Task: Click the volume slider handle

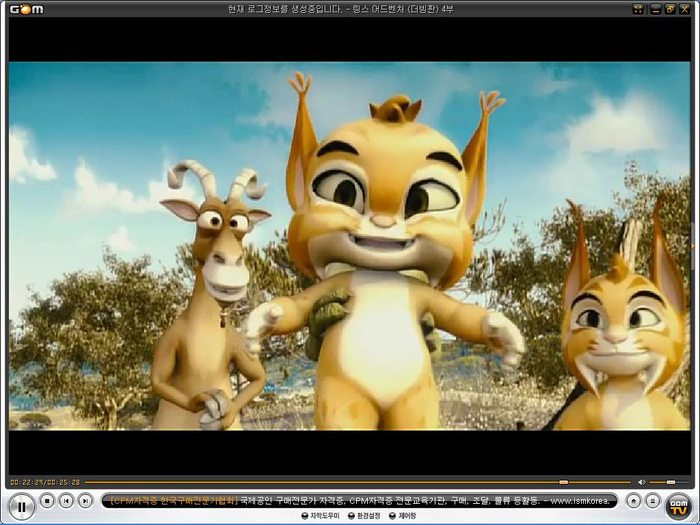Action: pos(671,482)
